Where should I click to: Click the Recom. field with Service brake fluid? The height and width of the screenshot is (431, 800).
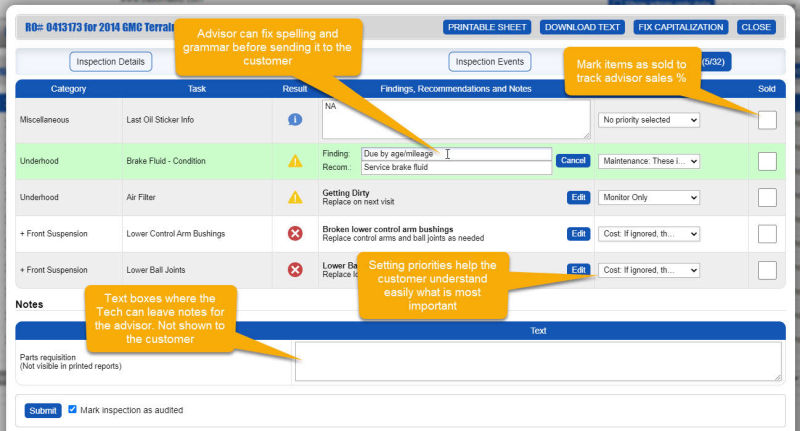point(456,168)
